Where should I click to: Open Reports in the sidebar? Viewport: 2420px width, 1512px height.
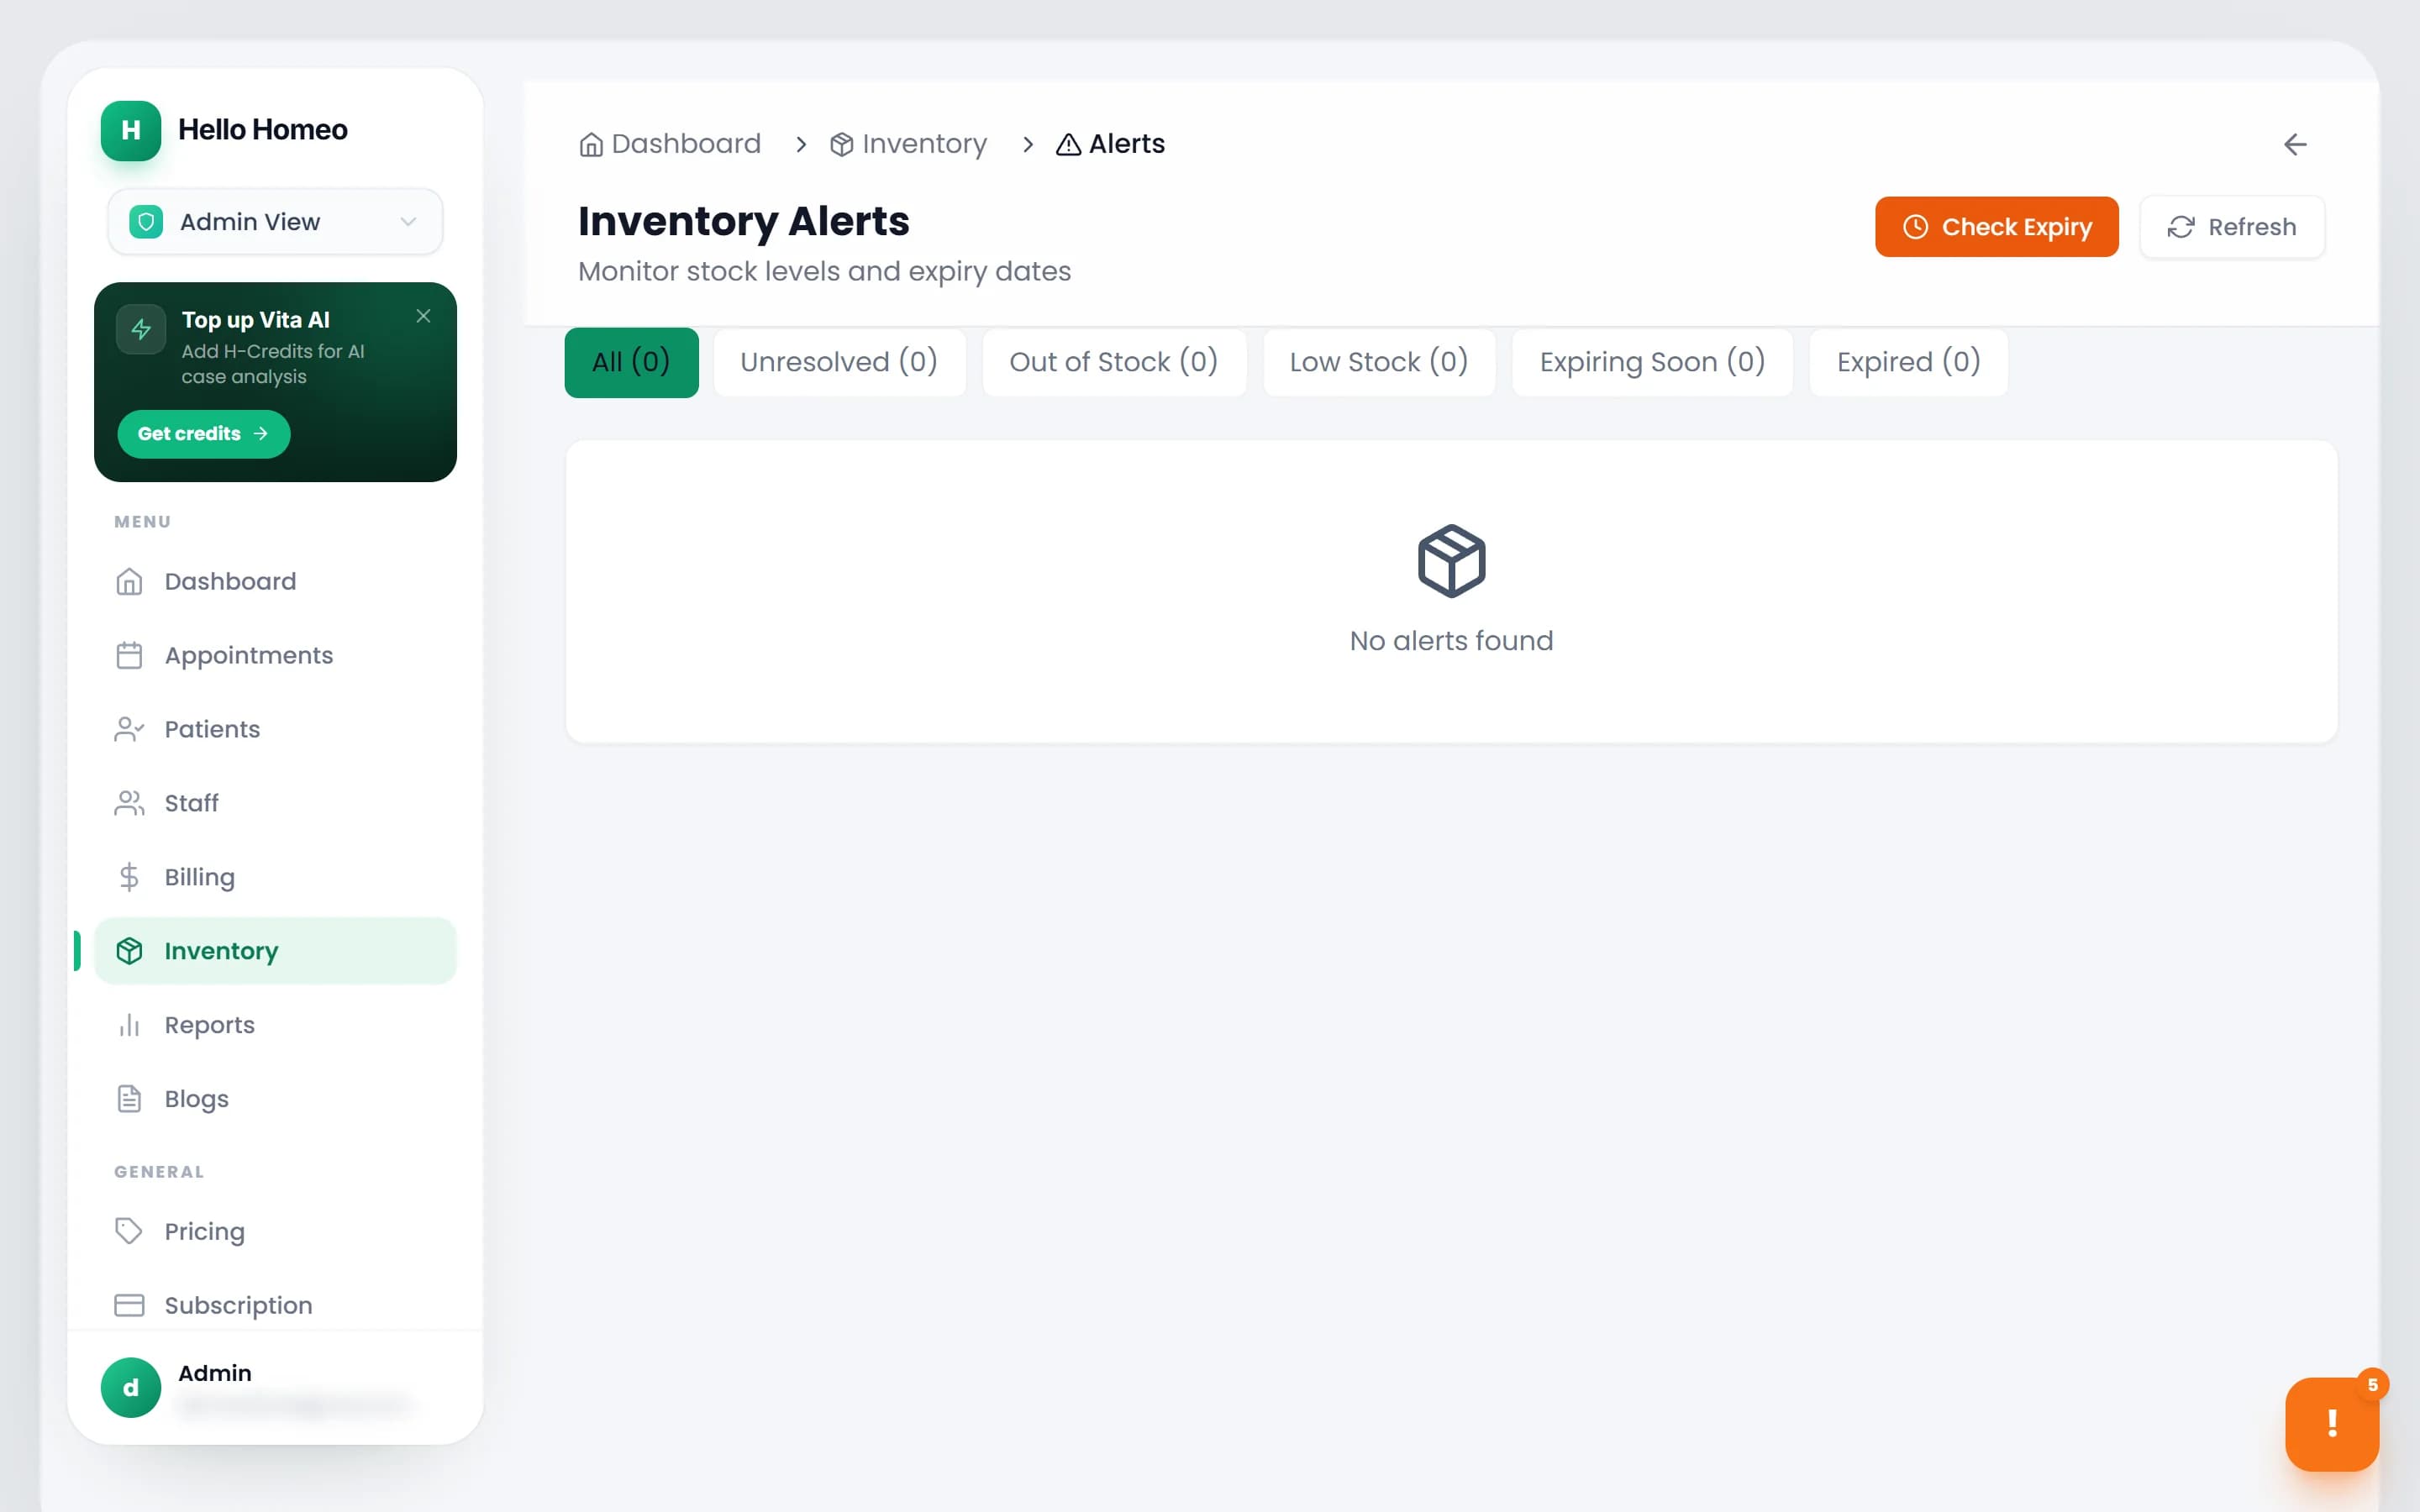pyautogui.click(x=275, y=1025)
